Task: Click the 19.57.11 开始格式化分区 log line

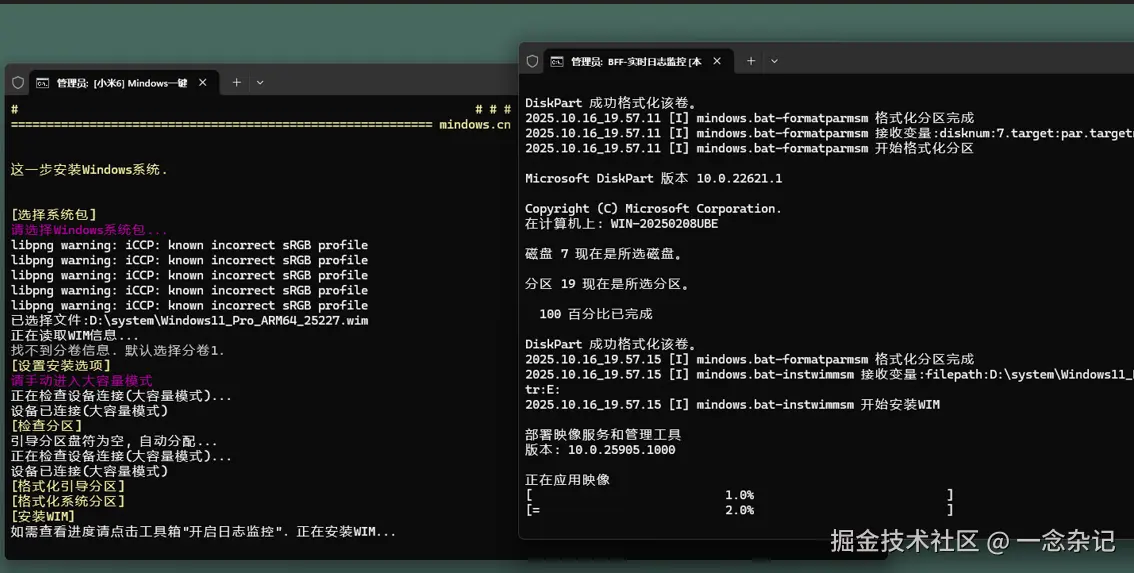Action: coord(749,148)
